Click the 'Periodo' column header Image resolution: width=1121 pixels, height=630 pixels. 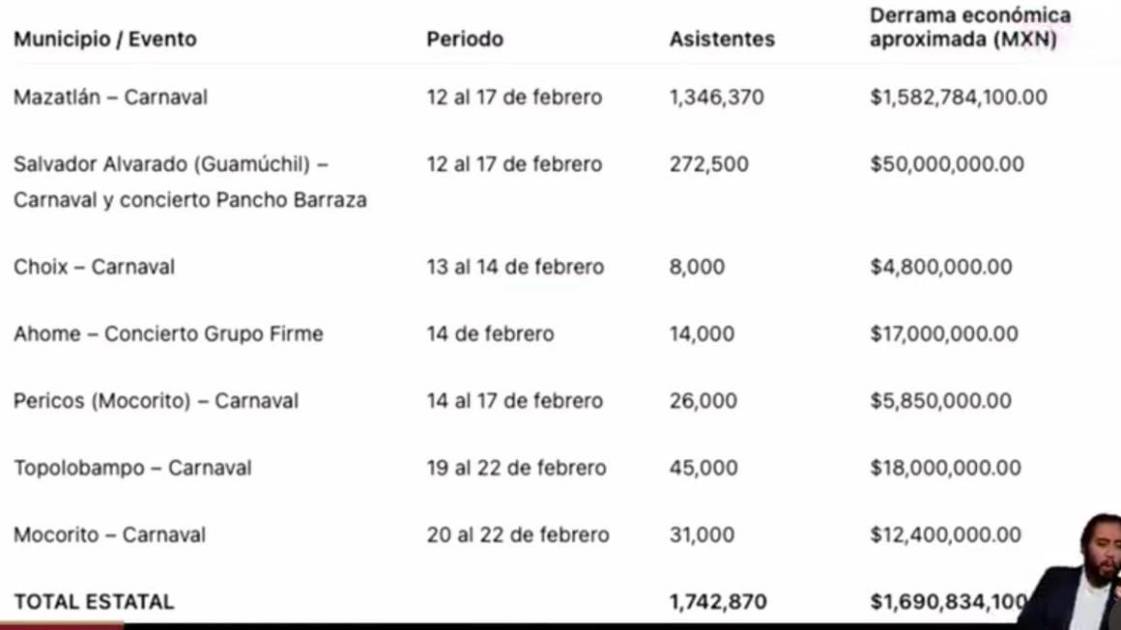coord(465,40)
